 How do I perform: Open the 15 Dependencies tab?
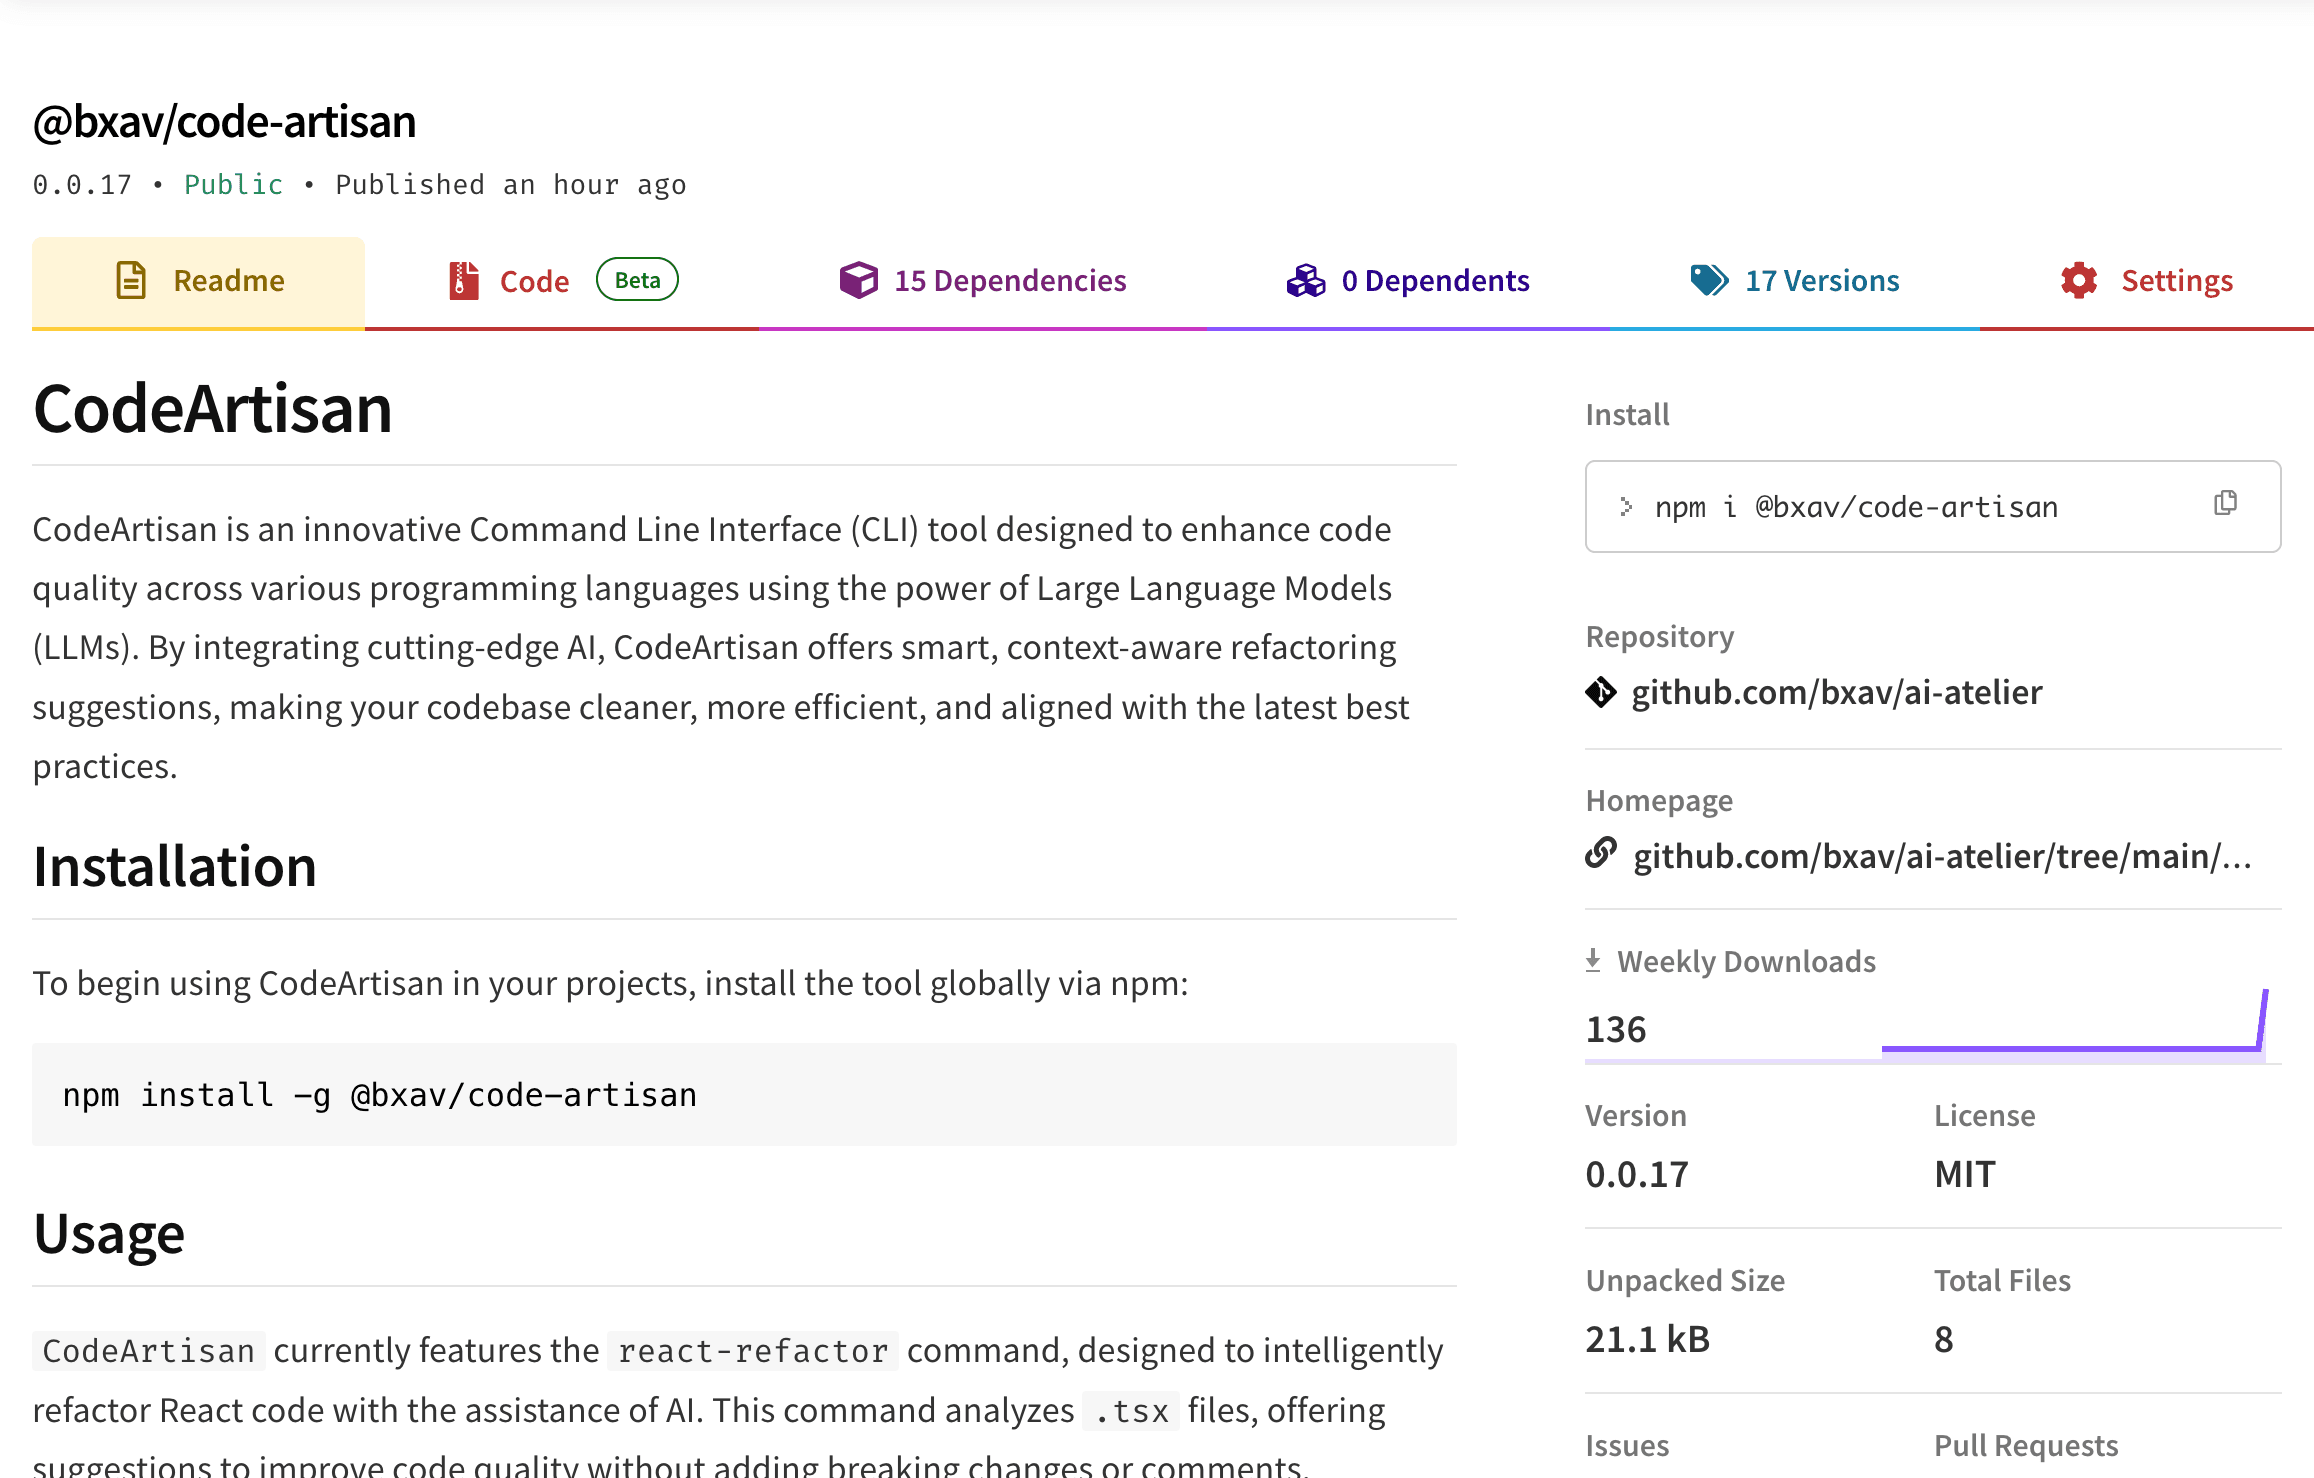coord(1009,281)
